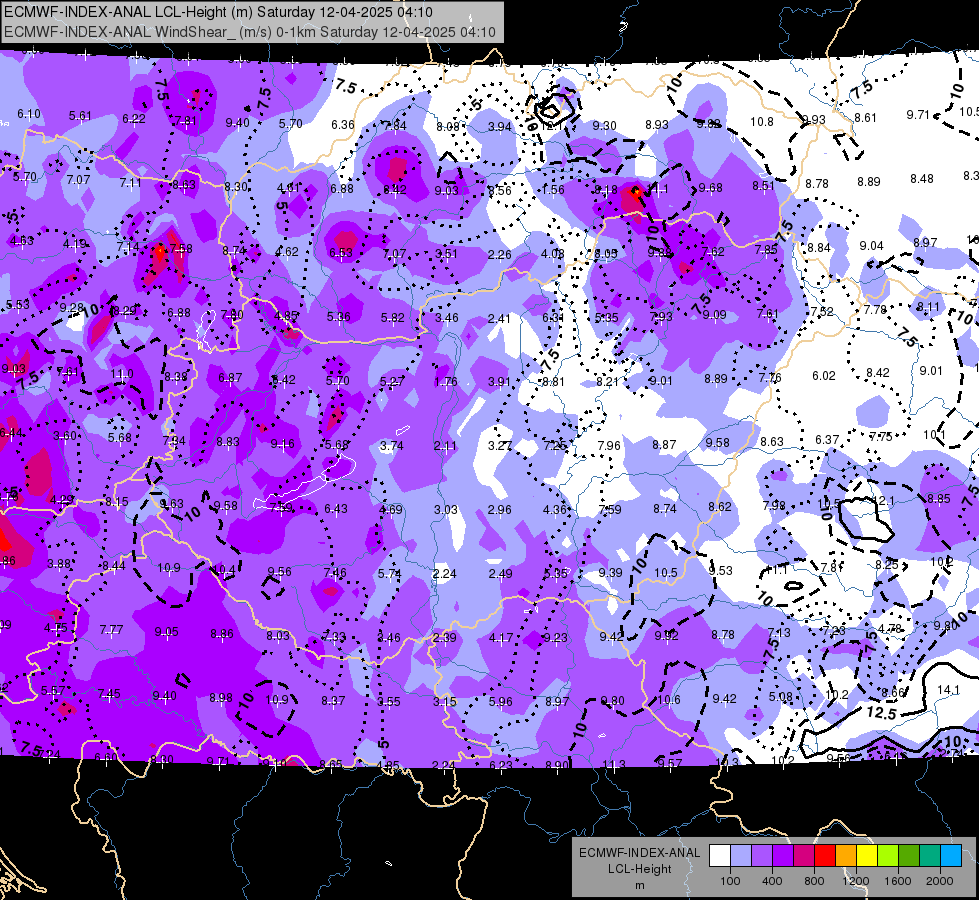This screenshot has height=900, width=979.
Task: Click the yellow legend color swatch
Action: click(x=867, y=856)
